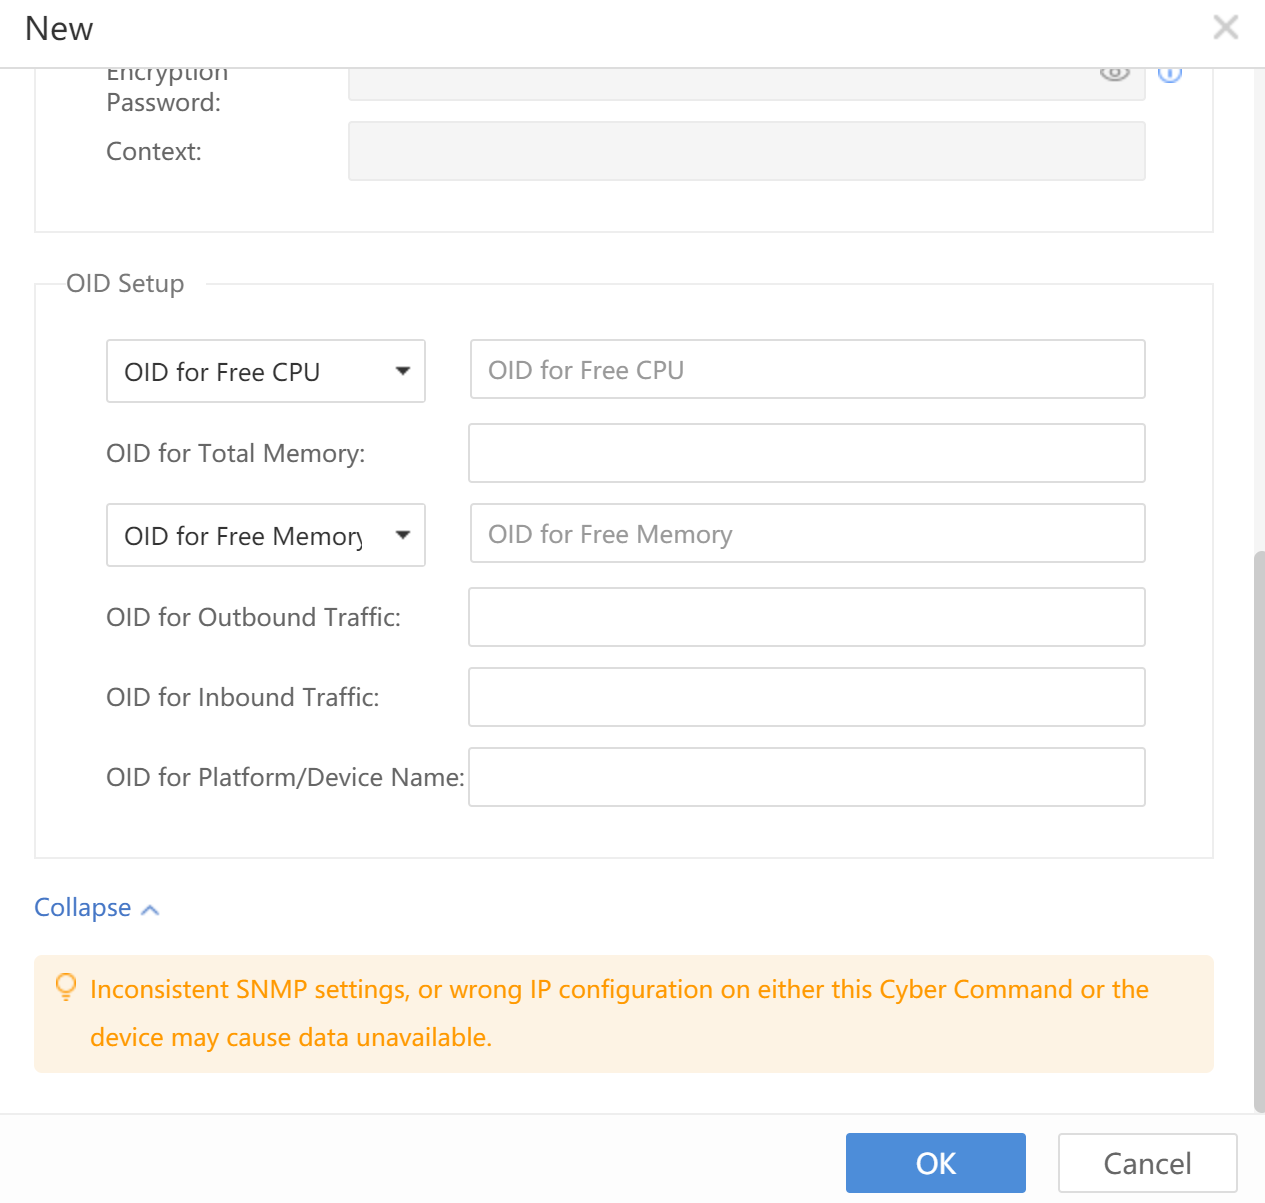Click the OID Setup section heading
Viewport: 1265px width, 1203px height.
(125, 284)
